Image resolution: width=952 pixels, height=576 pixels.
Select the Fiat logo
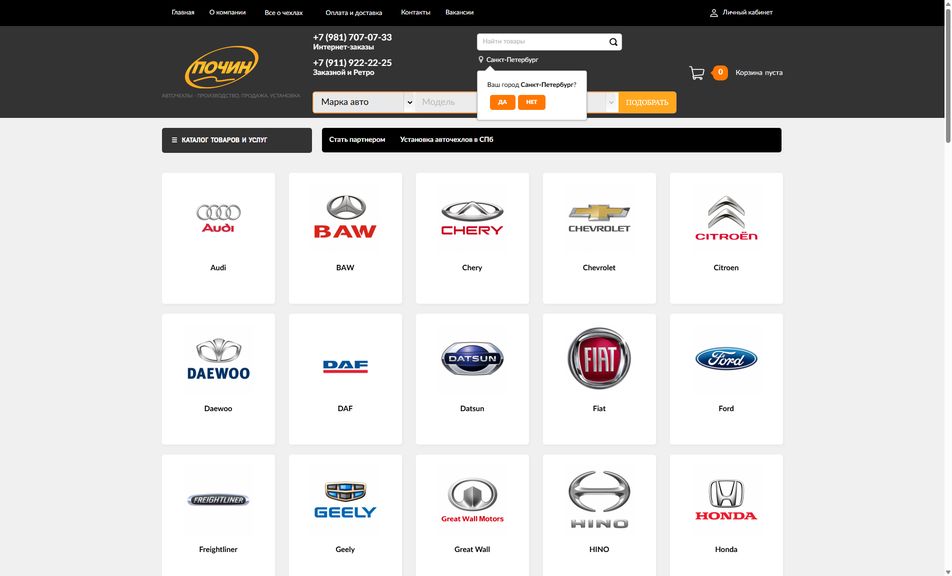point(599,358)
